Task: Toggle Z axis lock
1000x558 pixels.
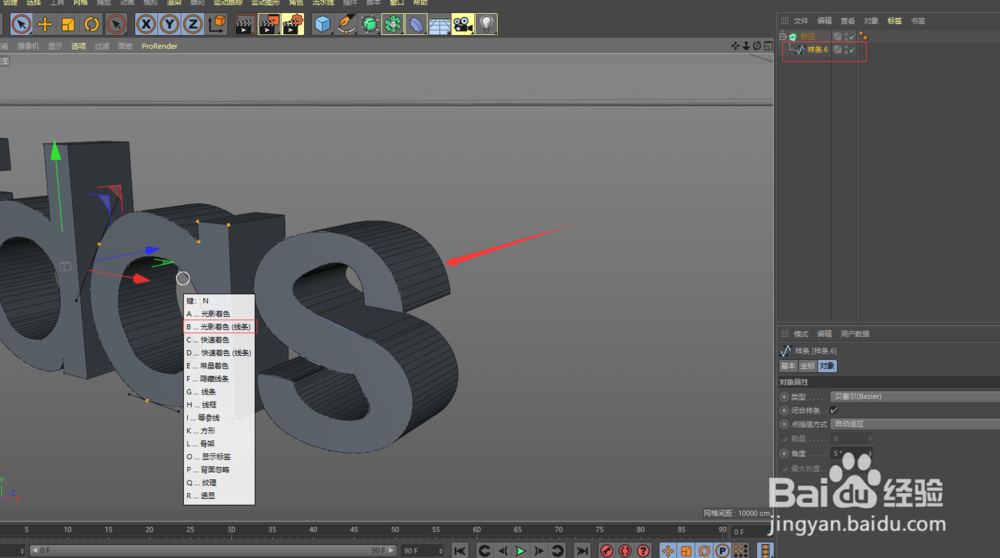Action: click(193, 24)
